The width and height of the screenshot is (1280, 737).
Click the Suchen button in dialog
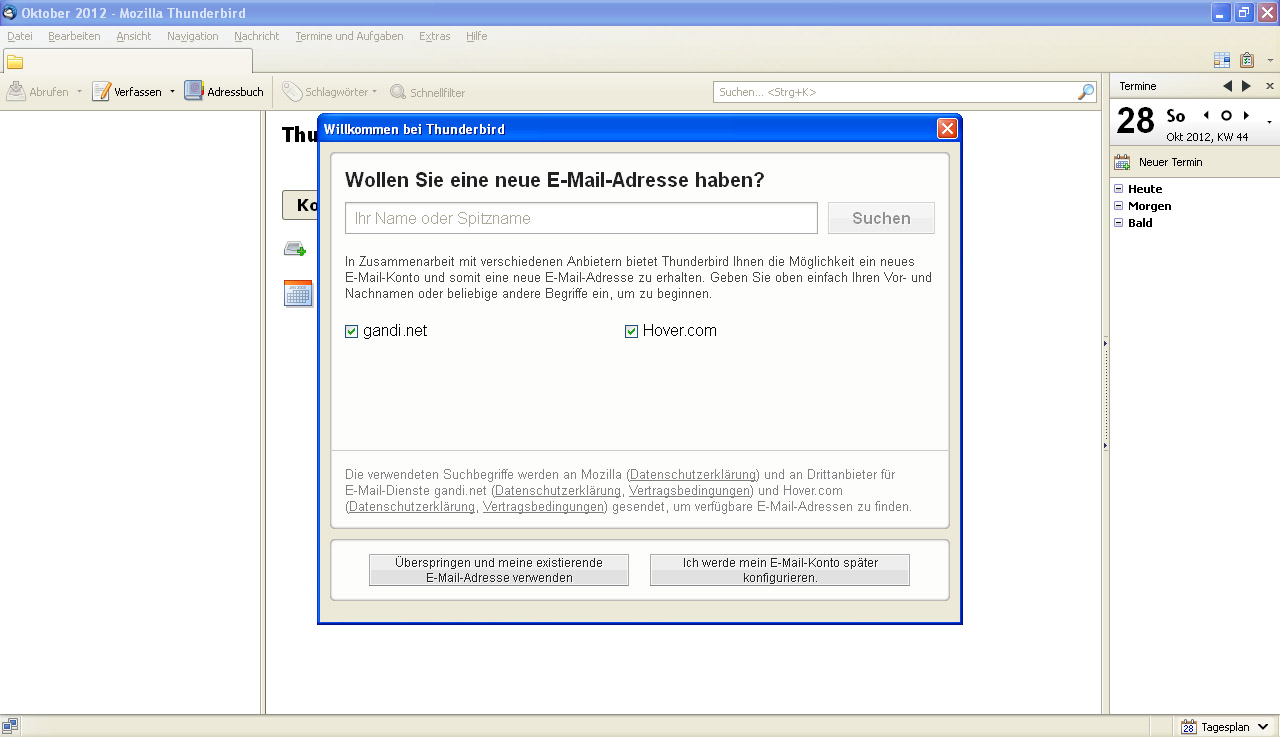[x=881, y=218]
